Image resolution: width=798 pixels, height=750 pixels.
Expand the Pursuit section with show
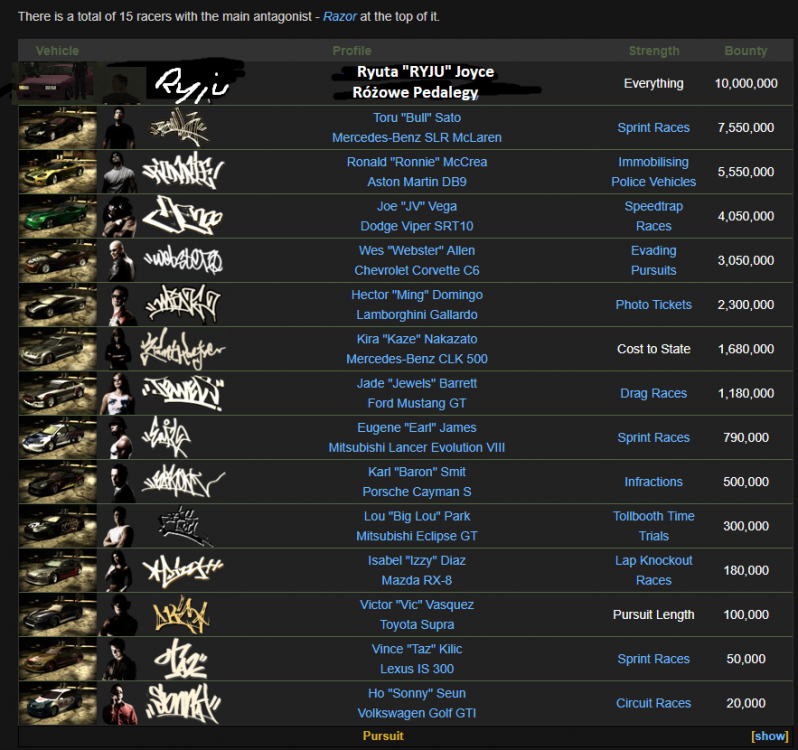pos(770,736)
